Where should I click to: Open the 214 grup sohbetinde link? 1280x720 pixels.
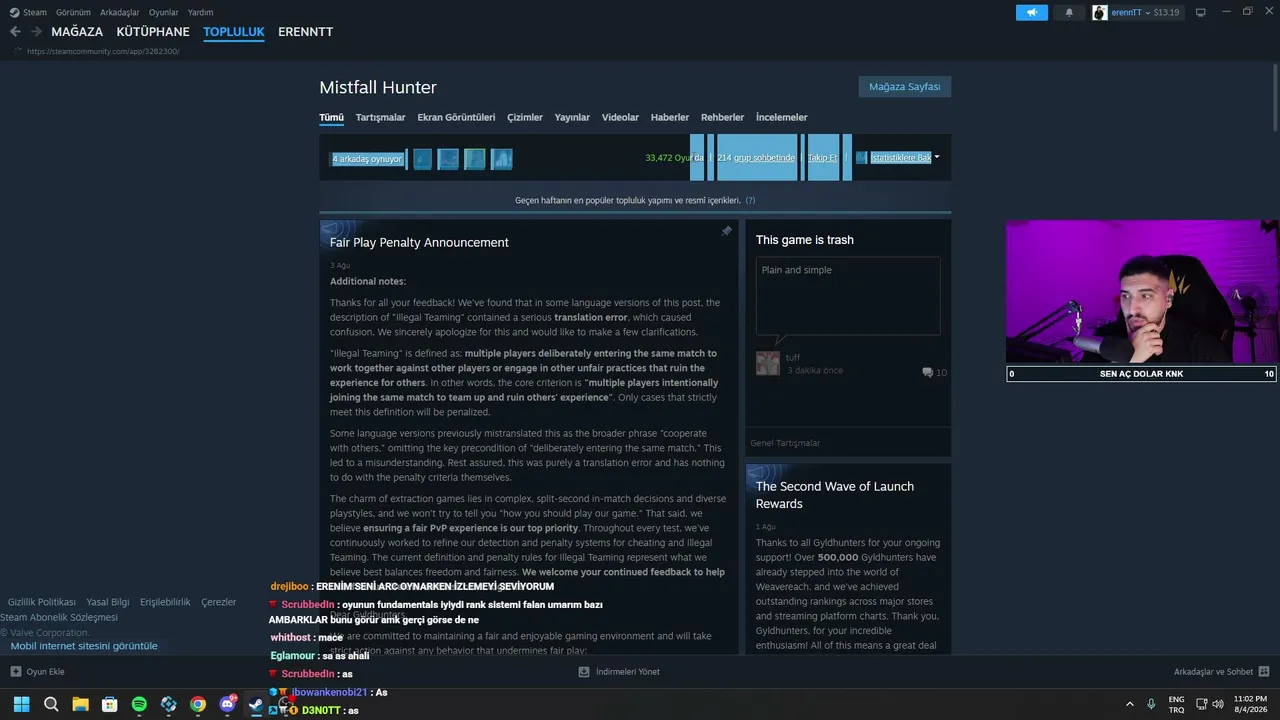(x=757, y=158)
